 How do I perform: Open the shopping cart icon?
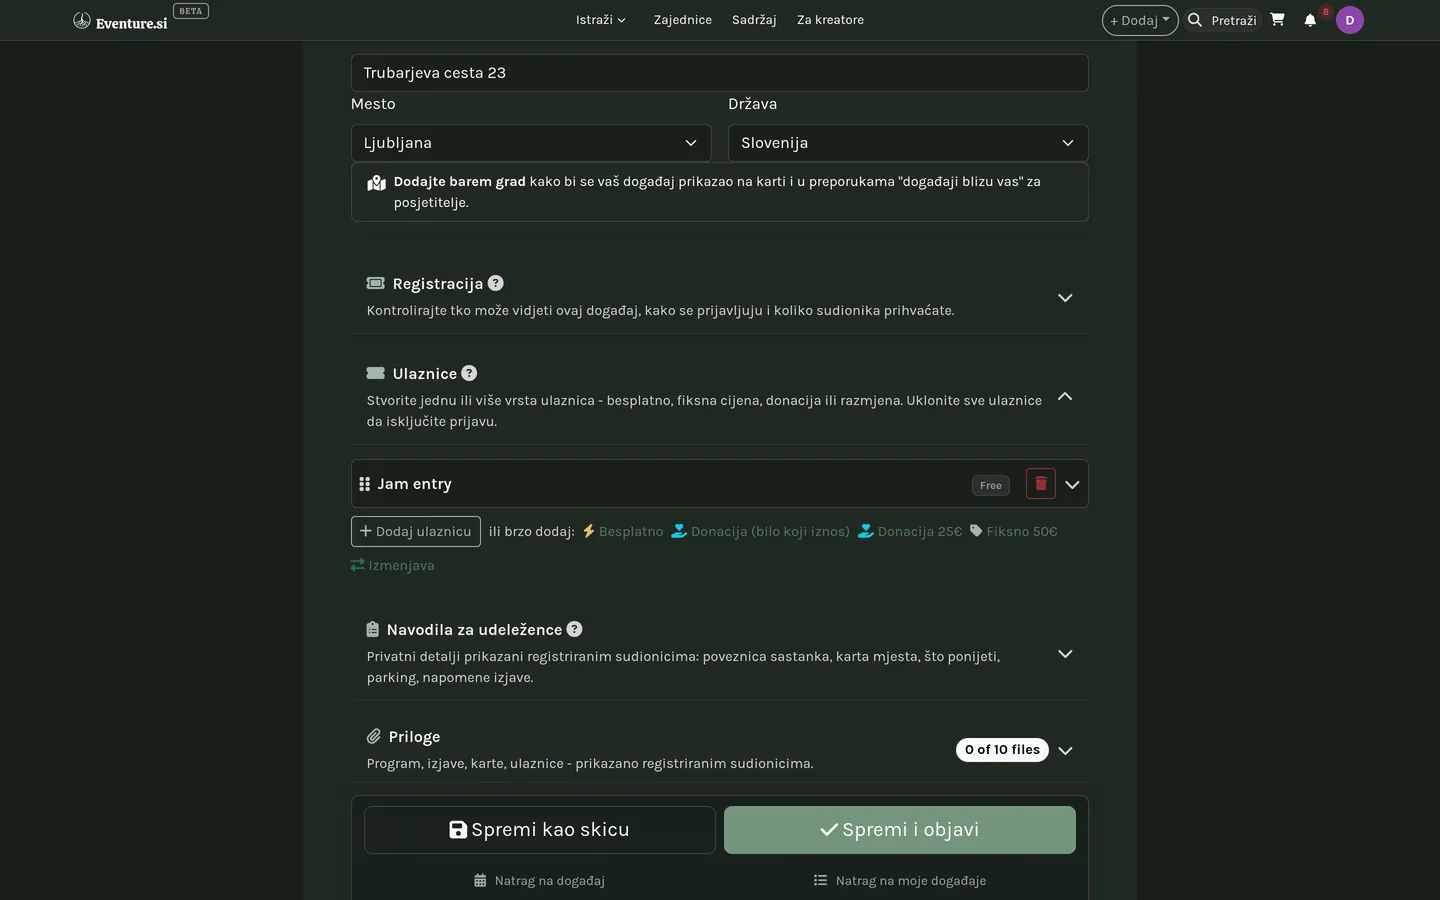pyautogui.click(x=1277, y=20)
